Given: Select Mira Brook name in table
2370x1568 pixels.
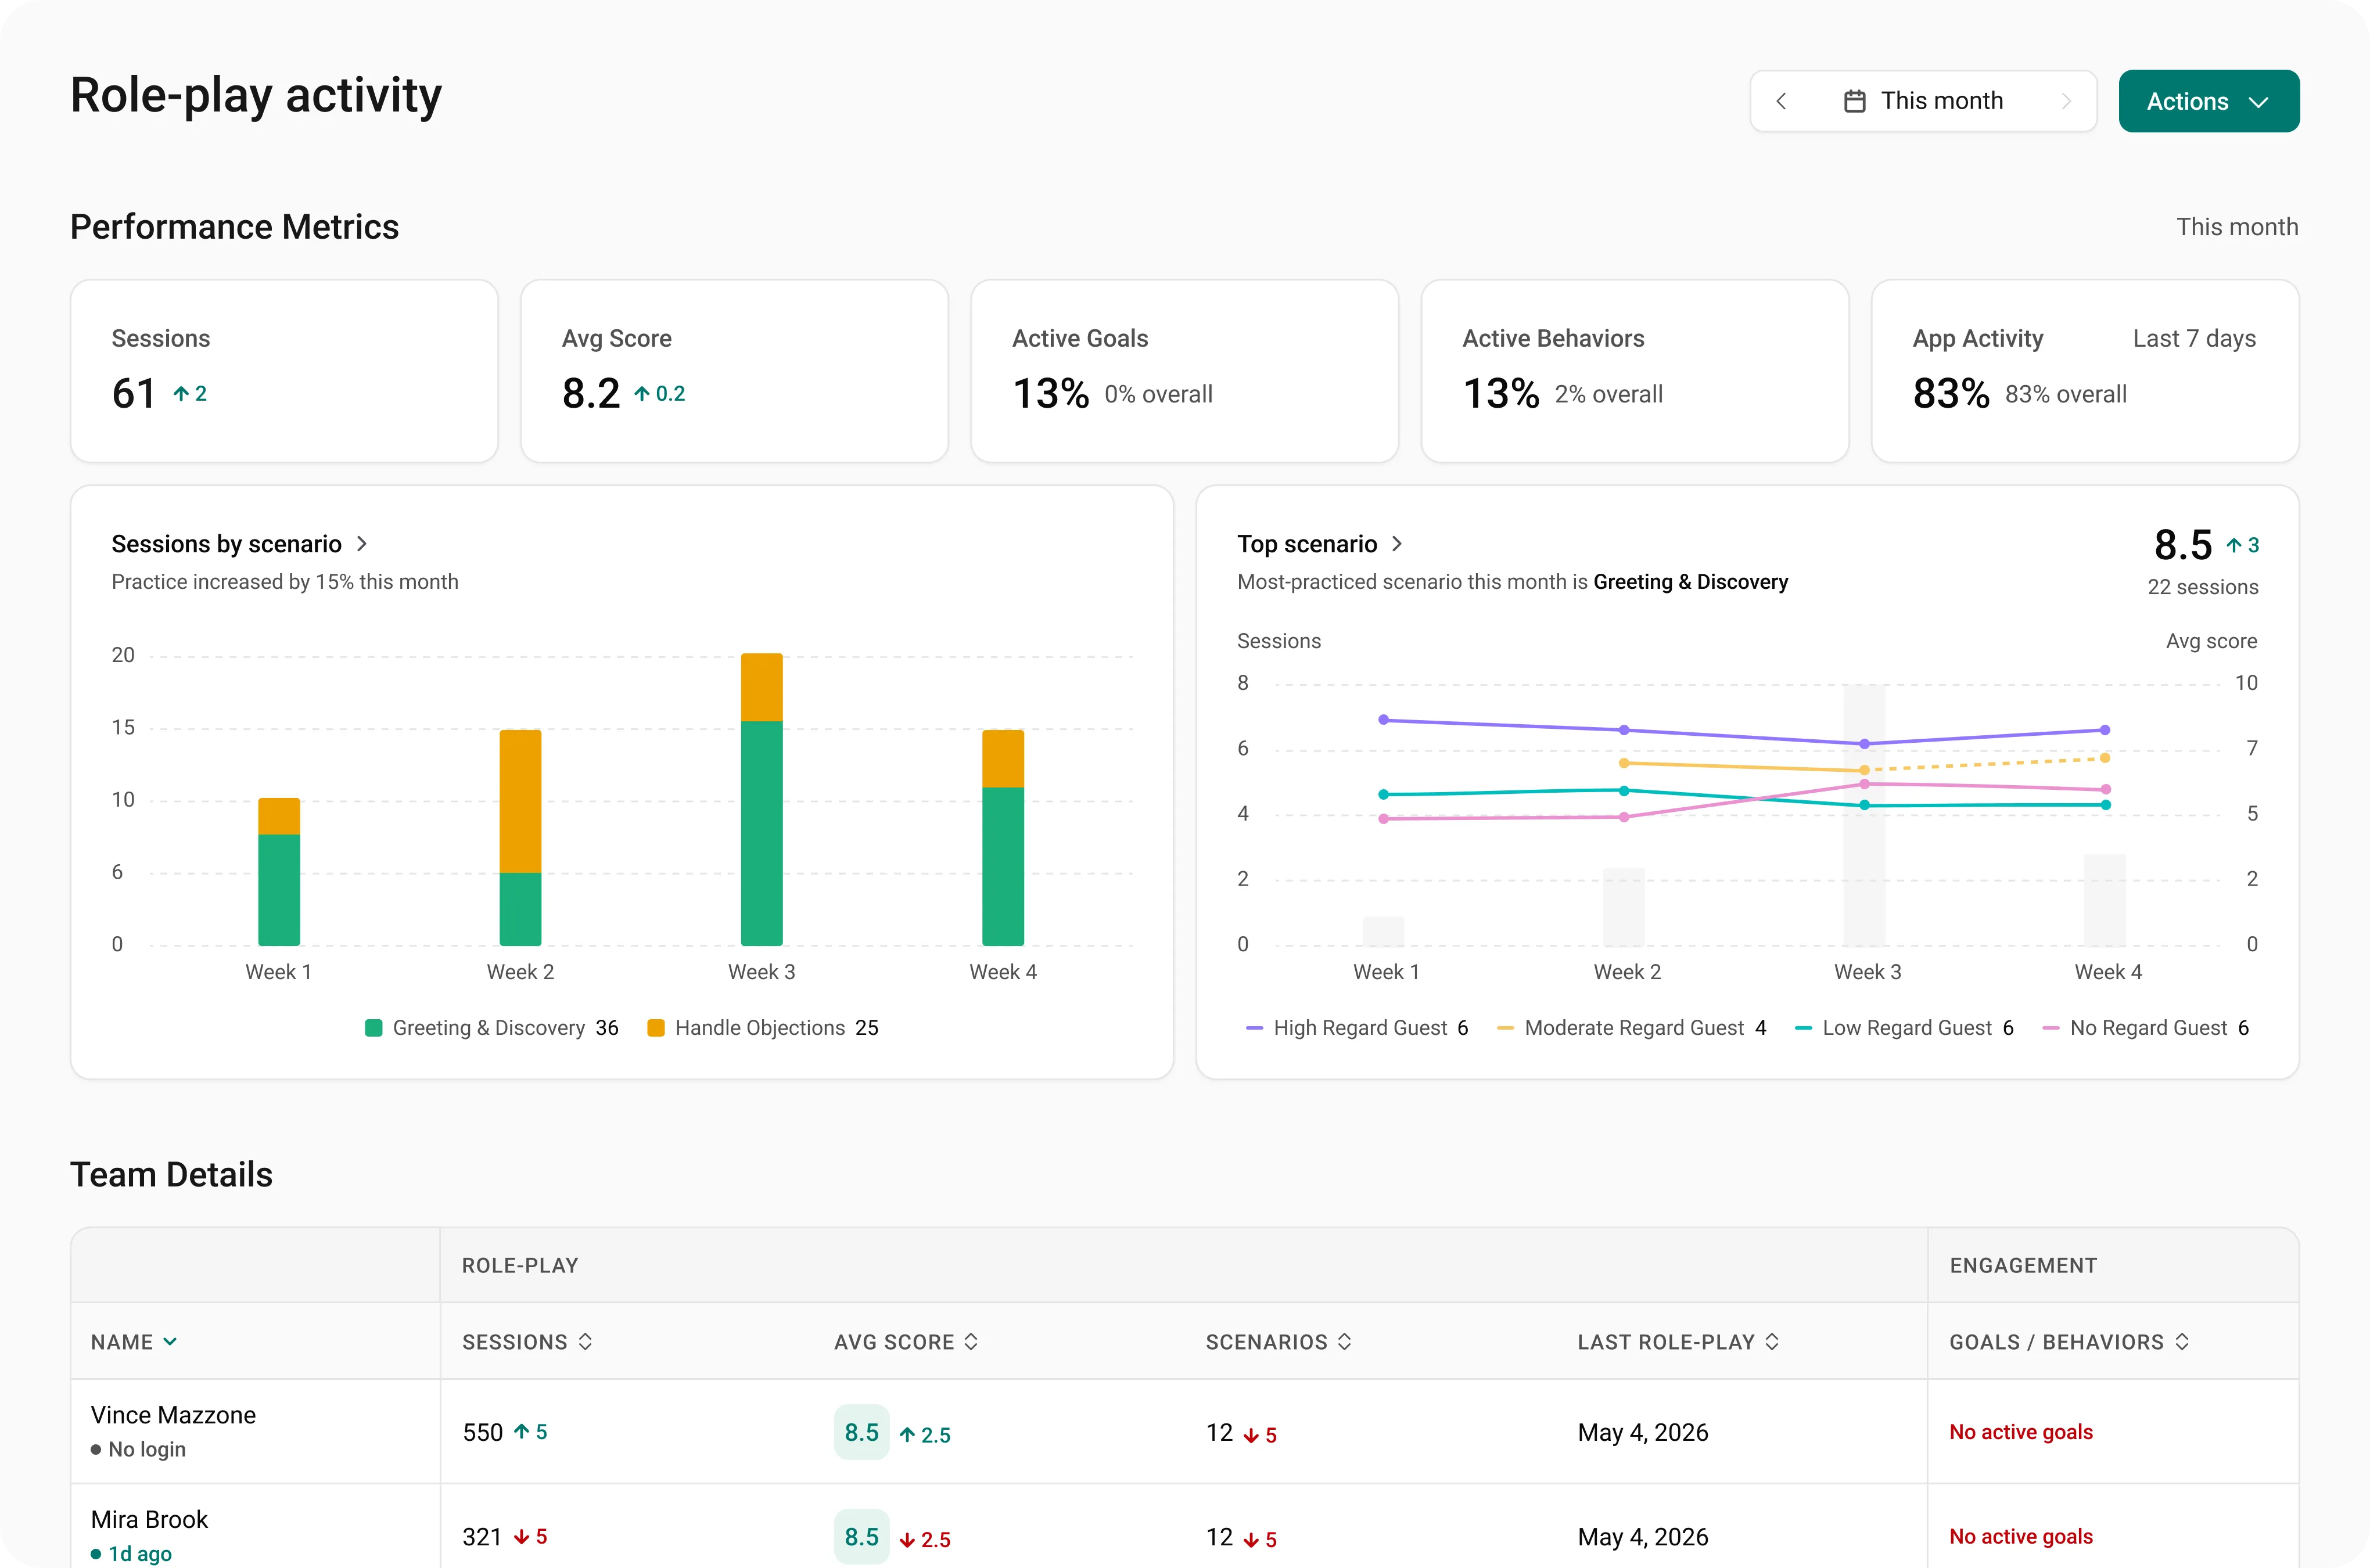Looking at the screenshot, I should click(149, 1520).
